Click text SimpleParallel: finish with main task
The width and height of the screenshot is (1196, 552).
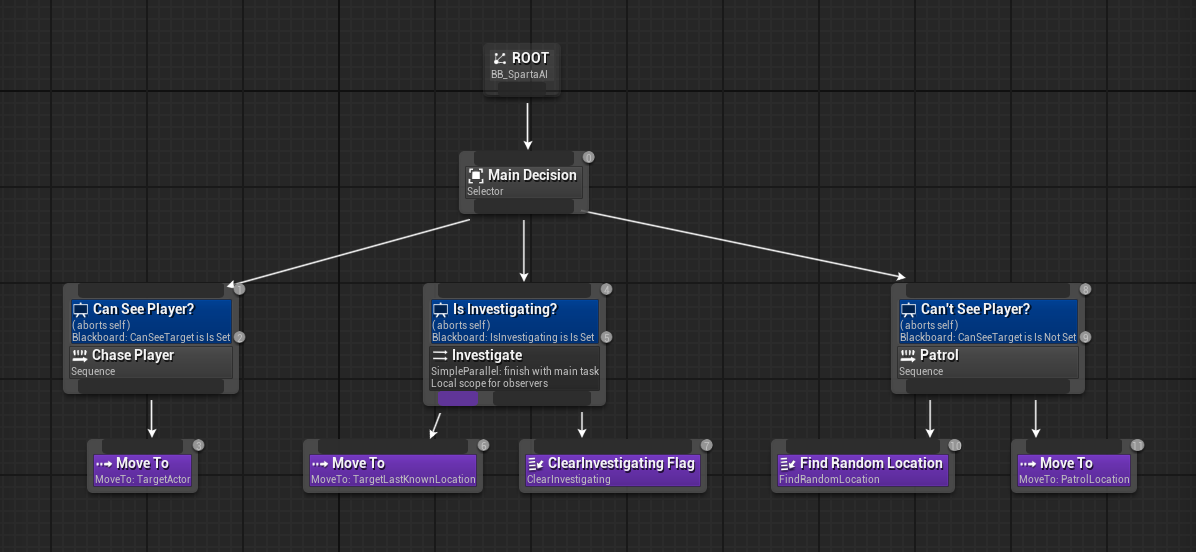tap(515, 371)
